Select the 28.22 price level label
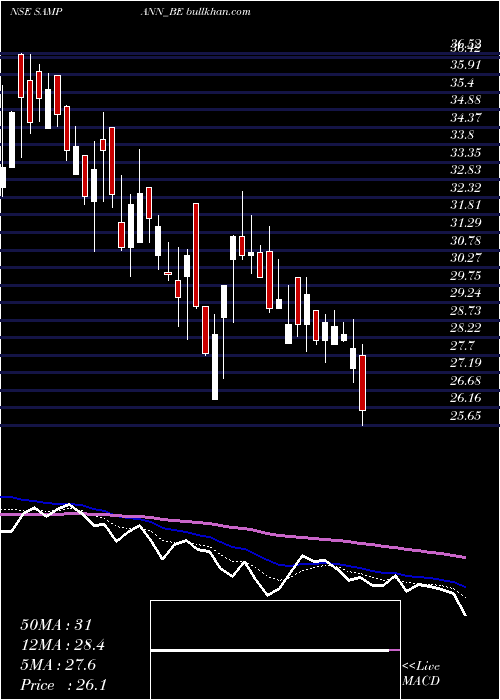The width and height of the screenshot is (500, 700). (x=466, y=328)
